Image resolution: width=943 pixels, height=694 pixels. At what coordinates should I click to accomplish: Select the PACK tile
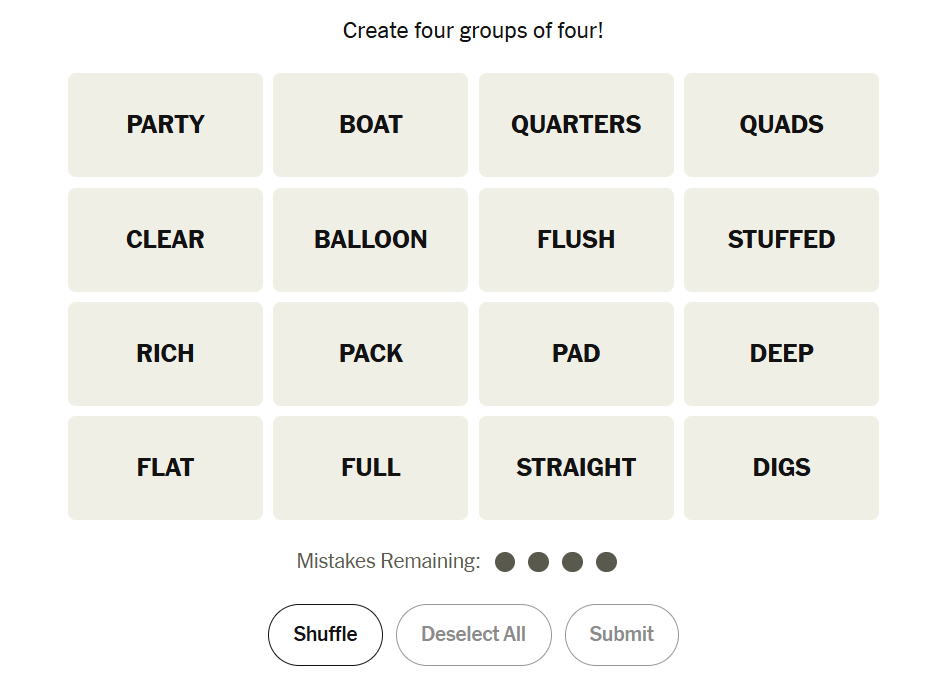pyautogui.click(x=370, y=354)
